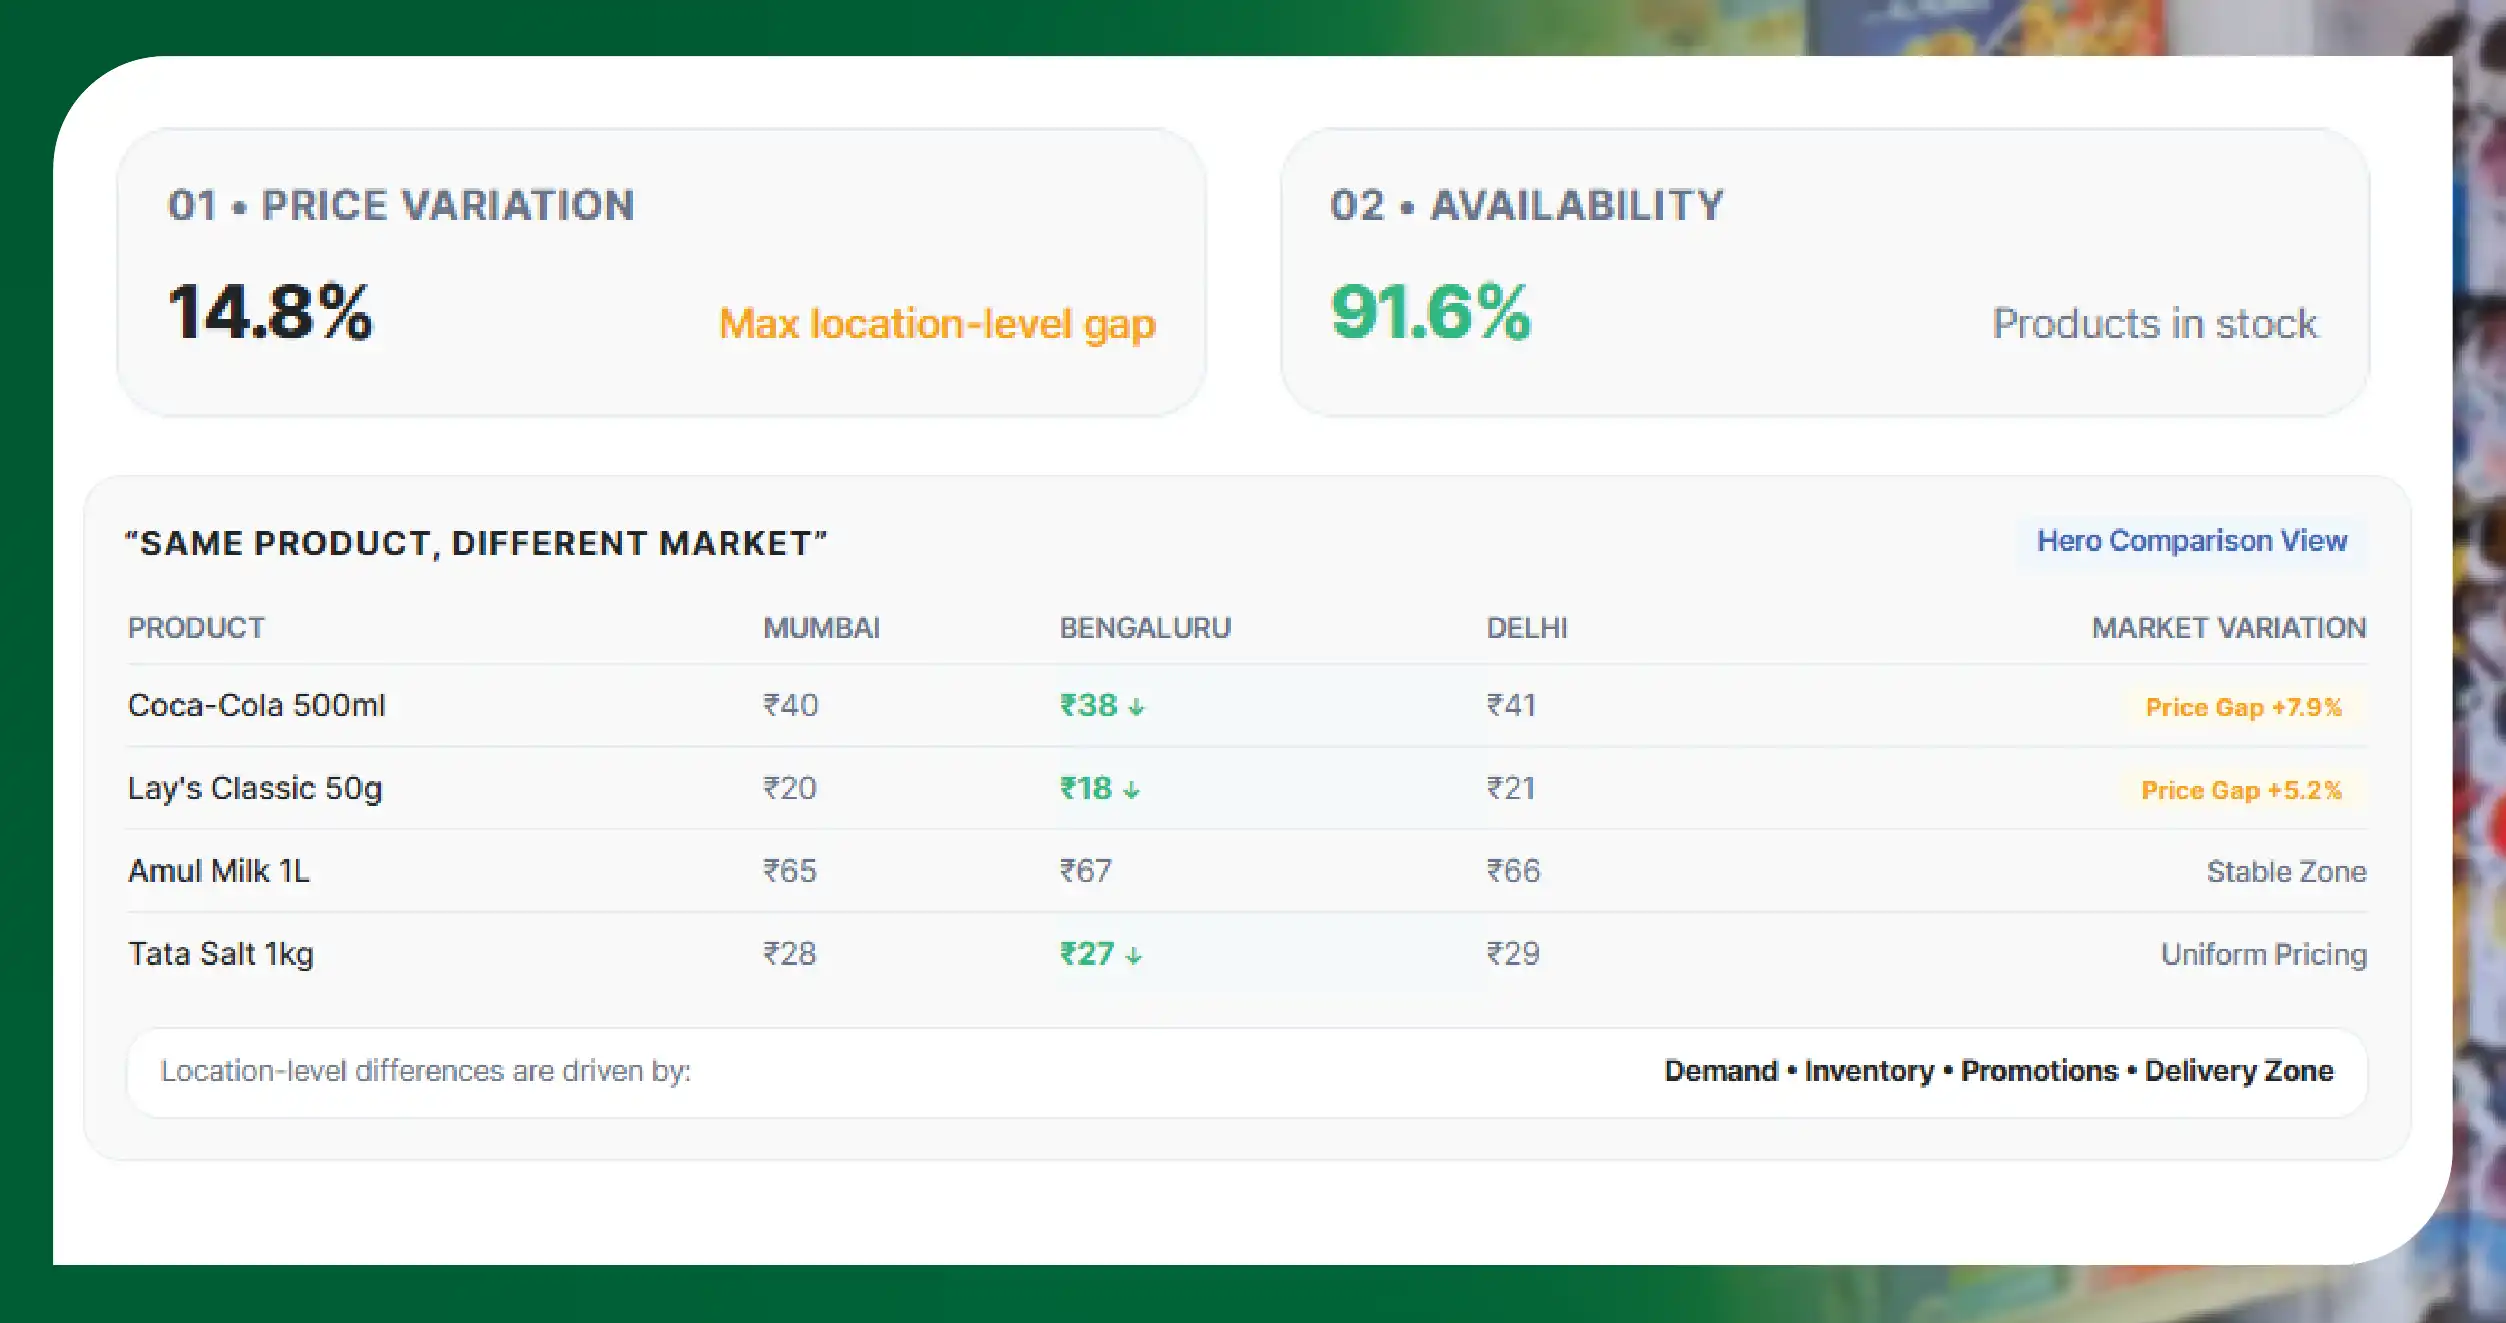Click the Promotions driver label
Screen dimensions: 2506x1323
coord(2039,1071)
